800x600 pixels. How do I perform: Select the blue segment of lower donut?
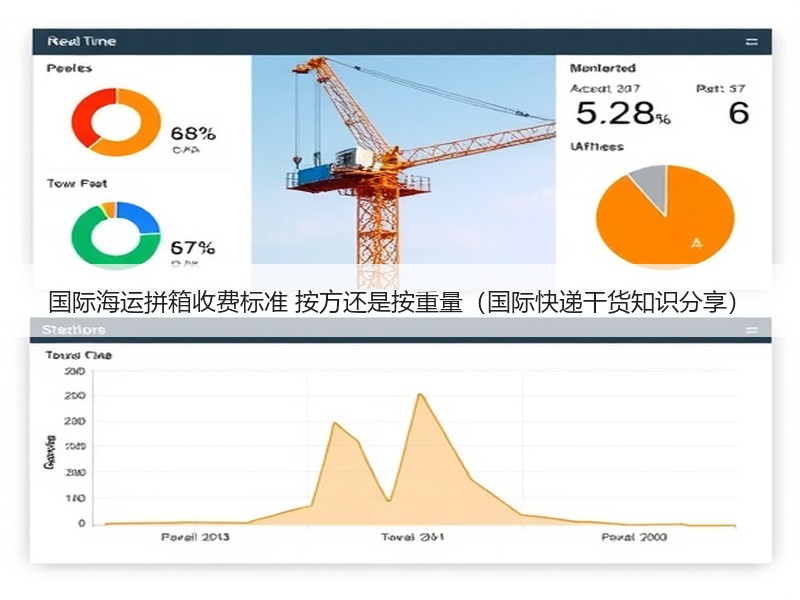(140, 216)
